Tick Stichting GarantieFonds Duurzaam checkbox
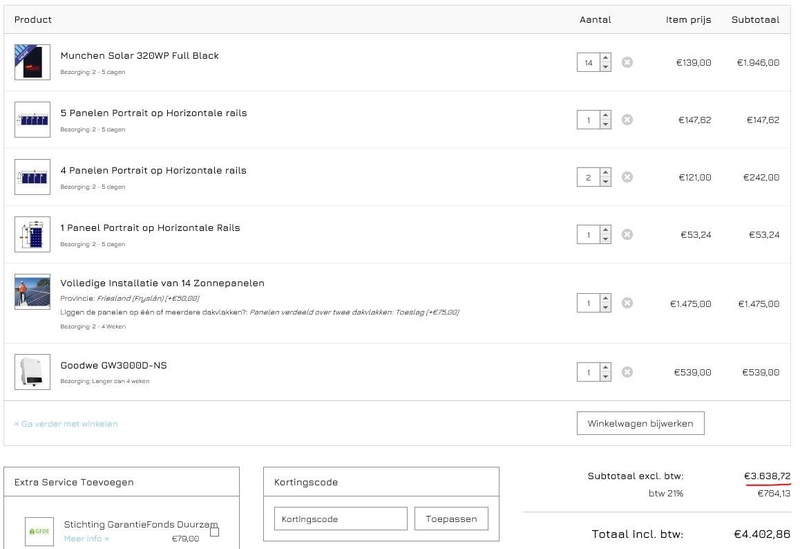 215,532
